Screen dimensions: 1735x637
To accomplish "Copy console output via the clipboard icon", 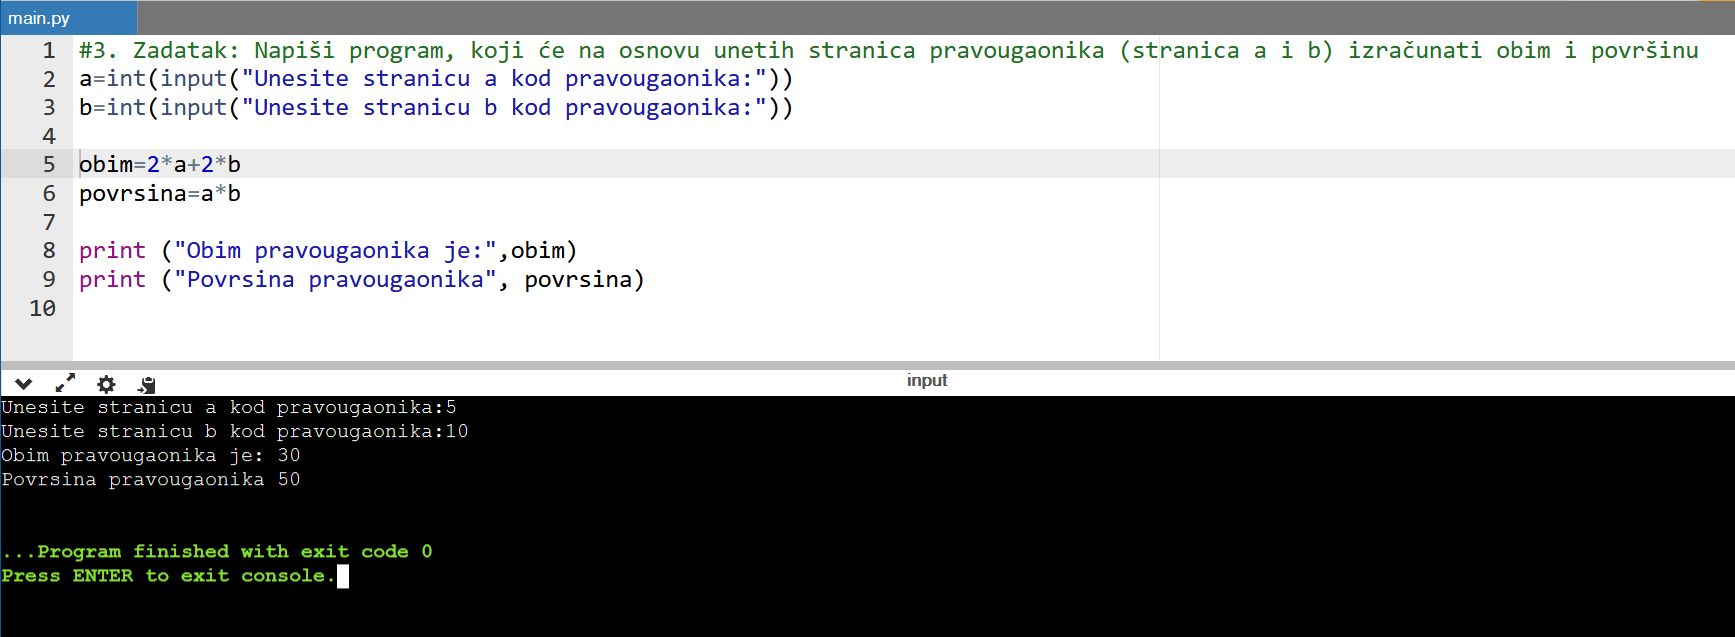I will coord(147,384).
